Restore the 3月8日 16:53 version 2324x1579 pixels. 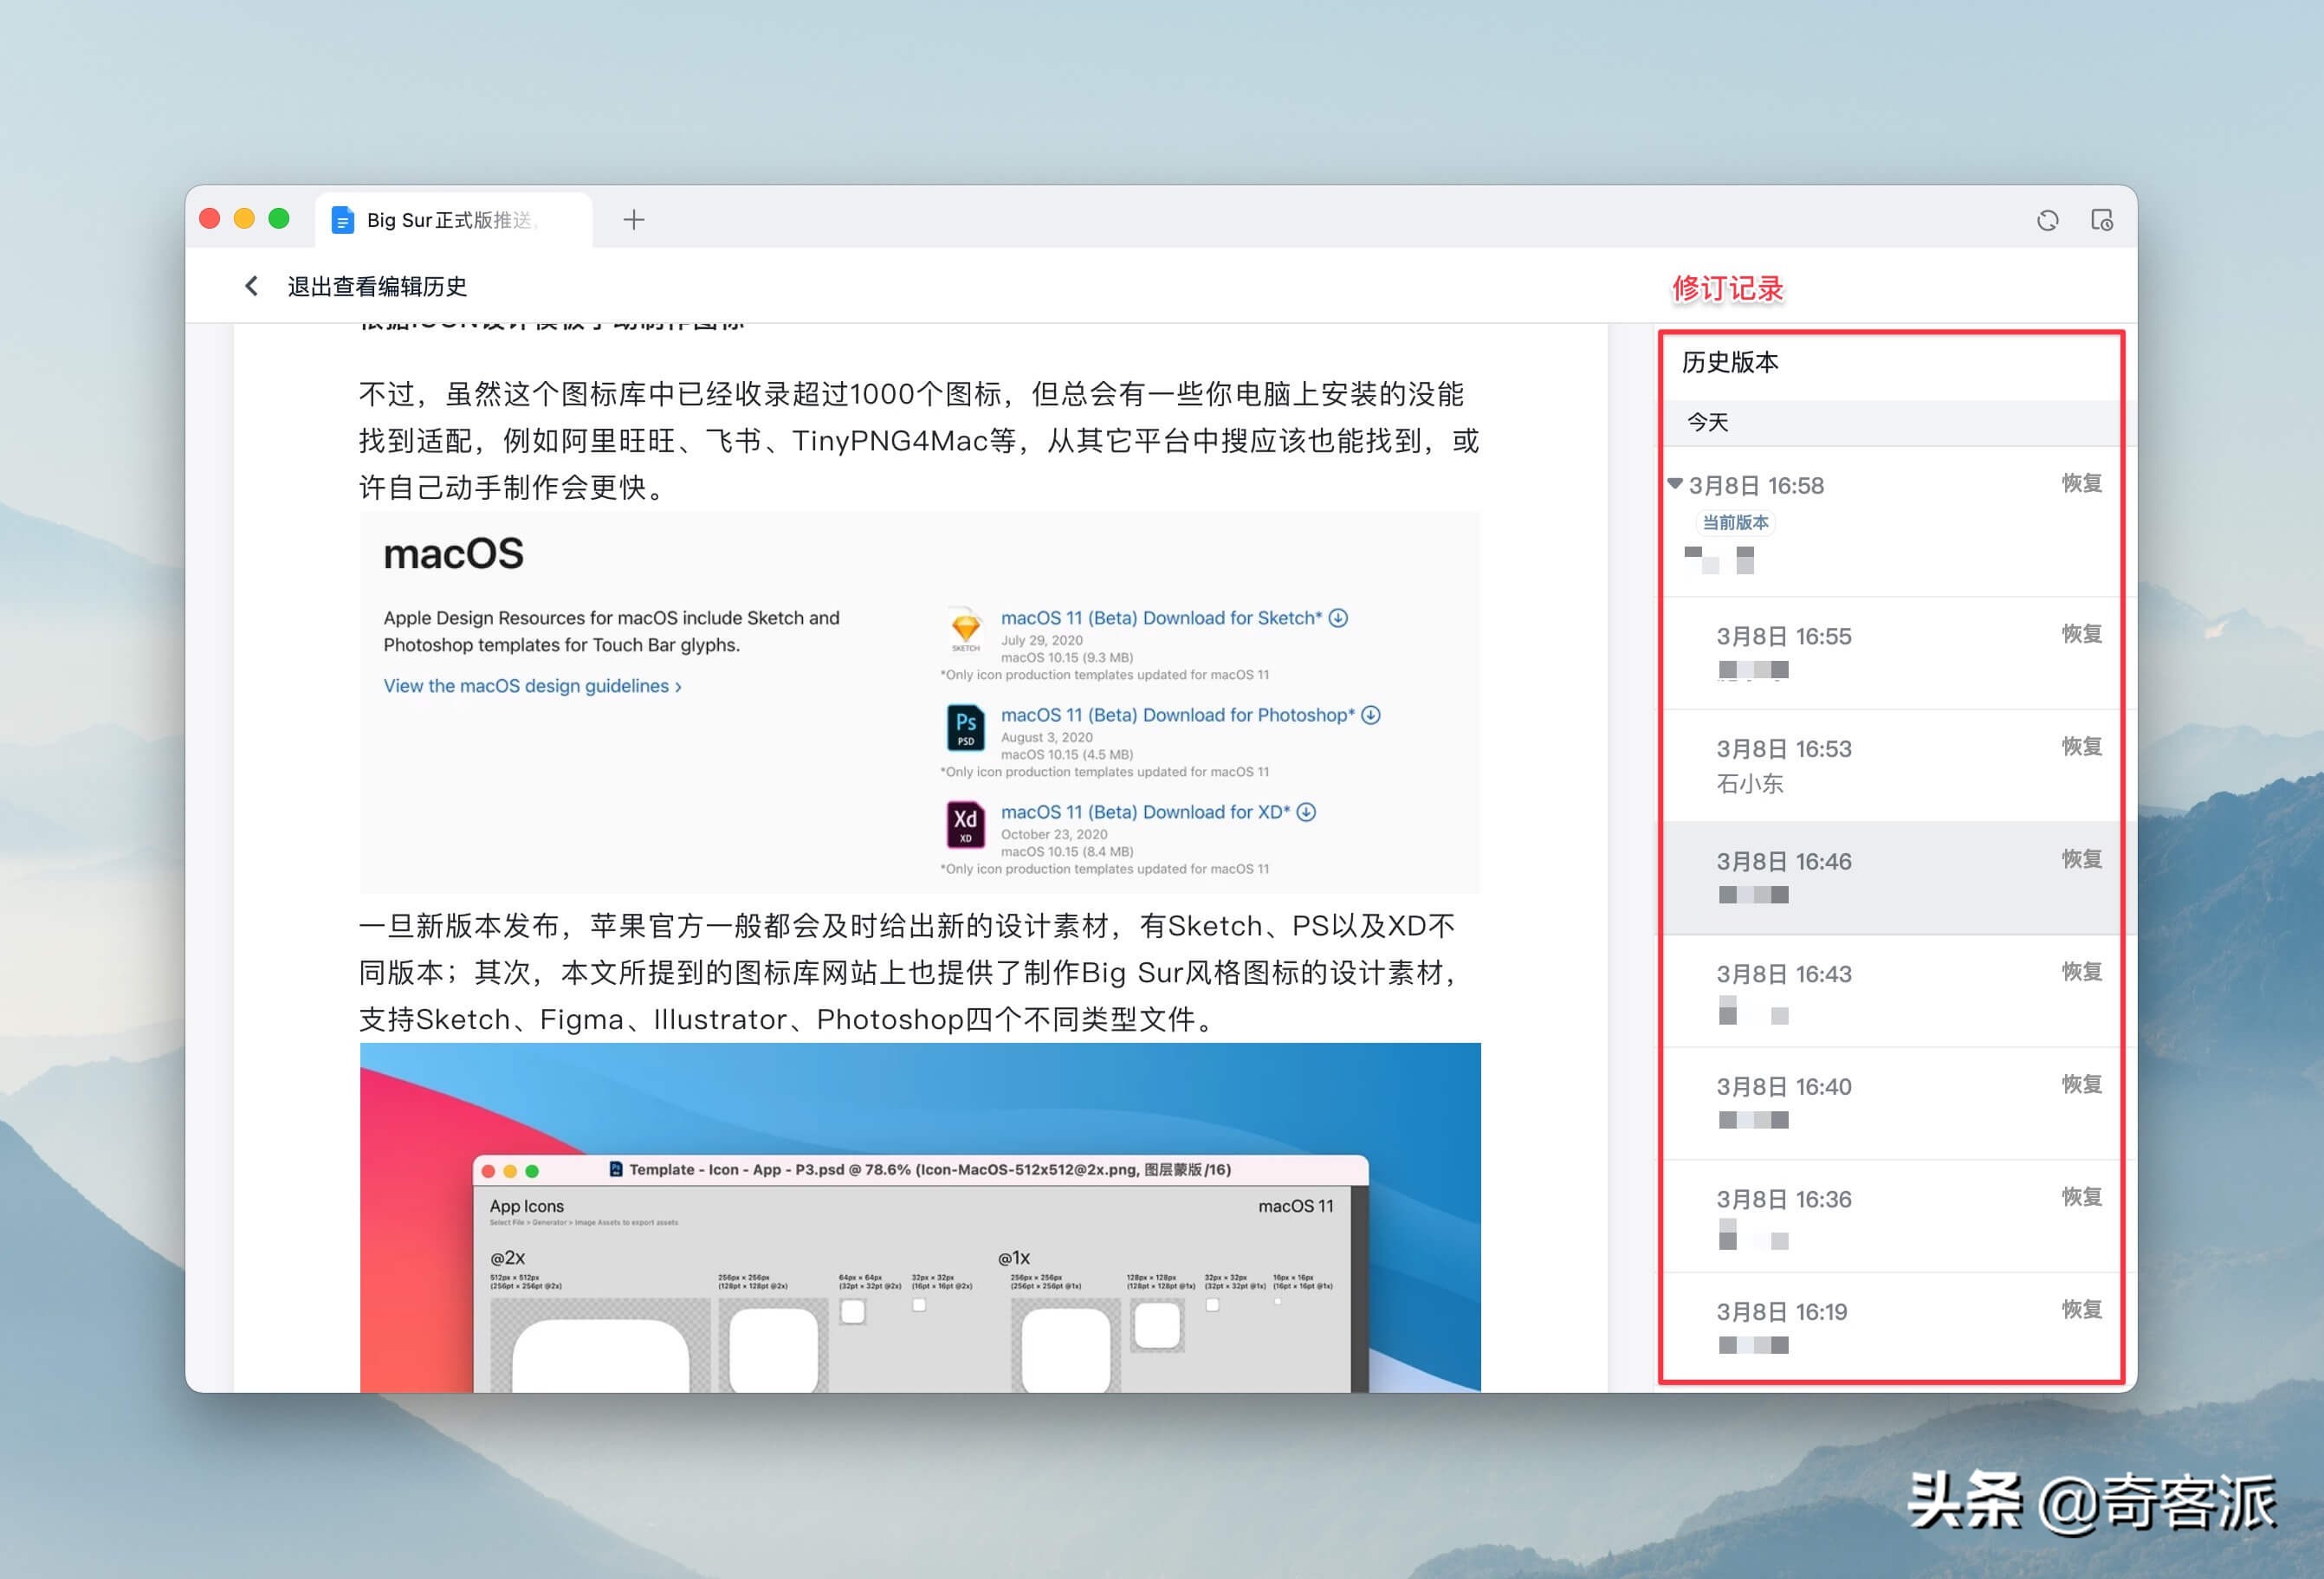click(x=2081, y=747)
